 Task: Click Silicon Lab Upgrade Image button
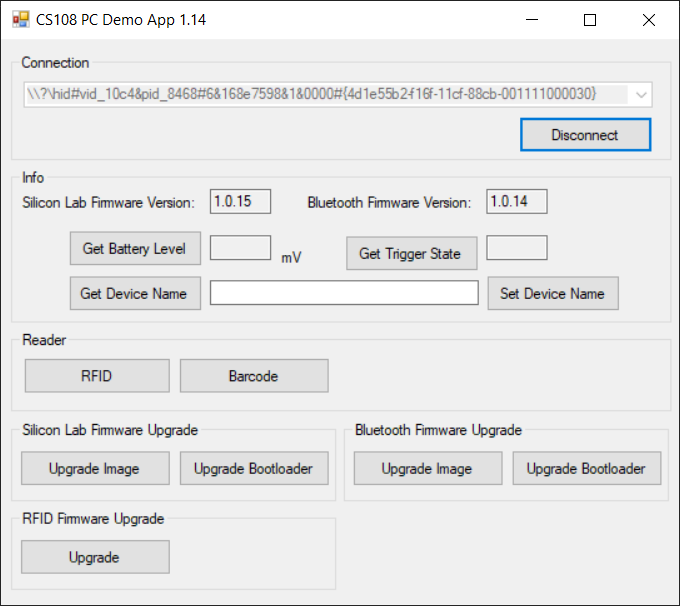95,468
